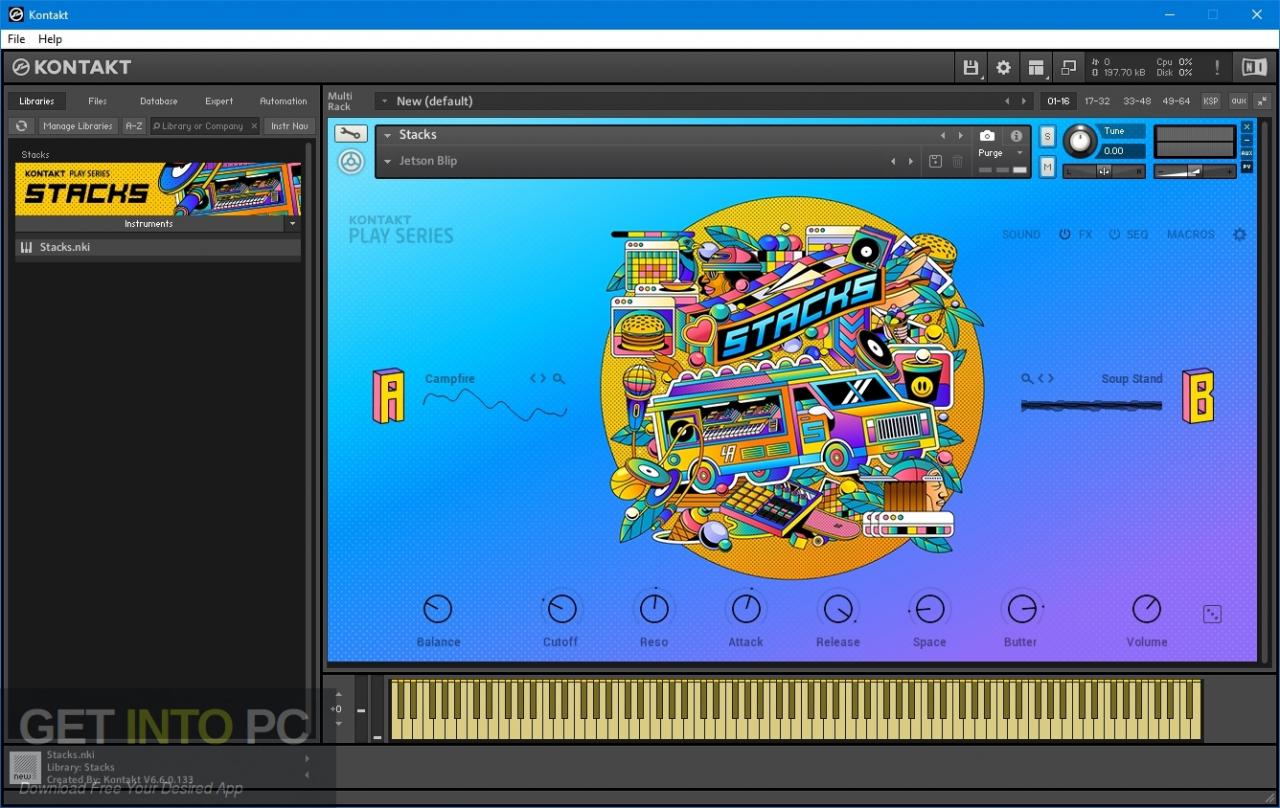The height and width of the screenshot is (808, 1280).
Task: Open Stacks settings cog next to MACROS
Action: pyautogui.click(x=1240, y=234)
